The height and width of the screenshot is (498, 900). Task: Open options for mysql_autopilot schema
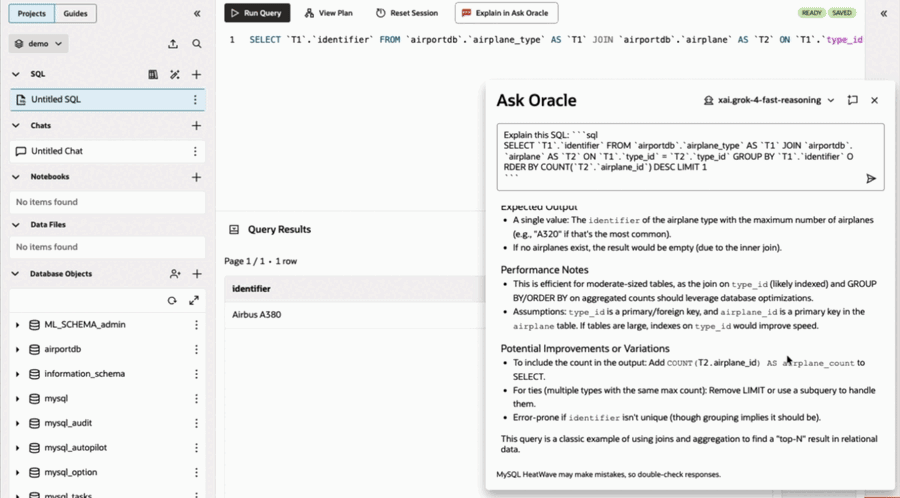pyautogui.click(x=196, y=448)
